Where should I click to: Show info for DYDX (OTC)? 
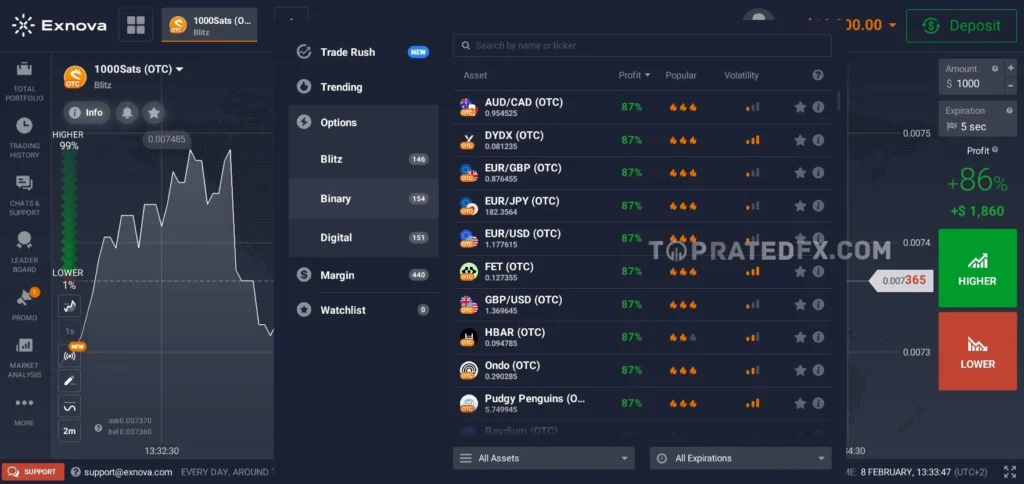tap(818, 140)
